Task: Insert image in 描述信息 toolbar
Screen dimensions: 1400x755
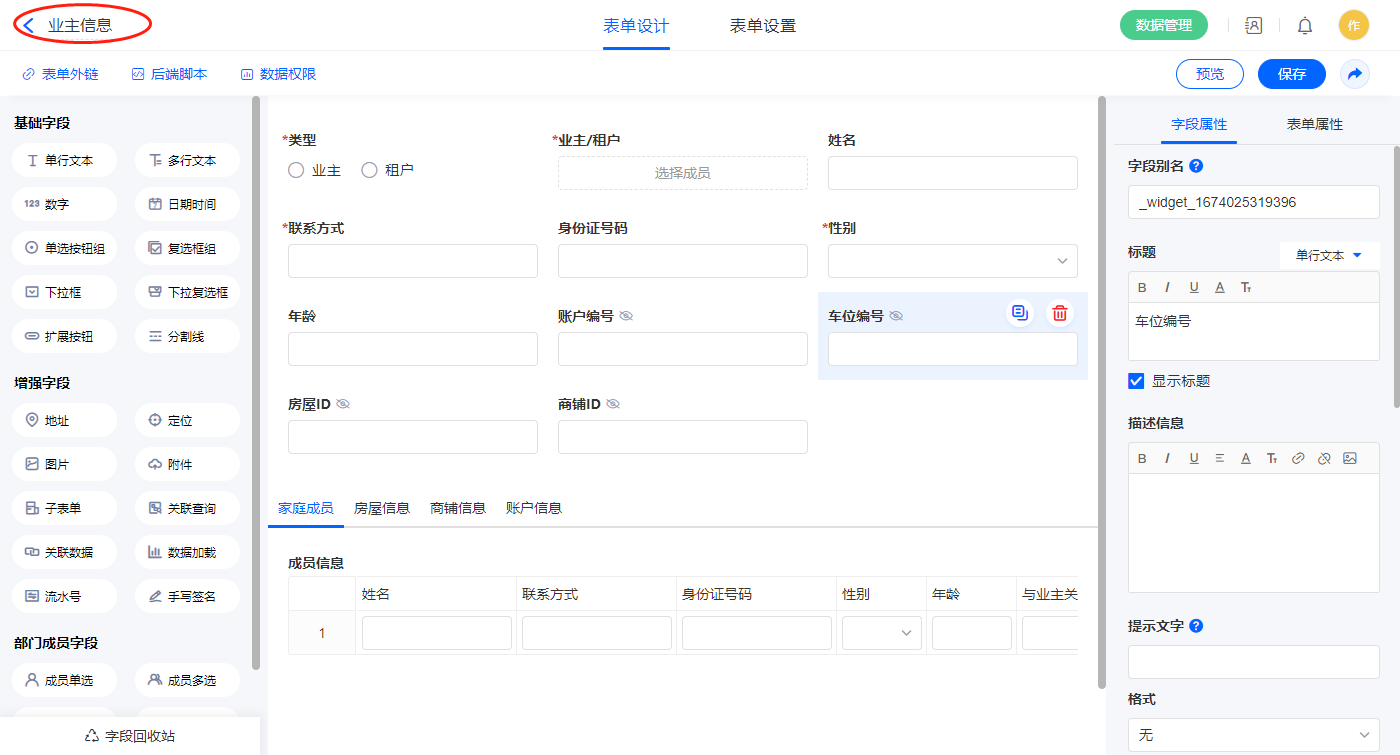Action: (1349, 458)
